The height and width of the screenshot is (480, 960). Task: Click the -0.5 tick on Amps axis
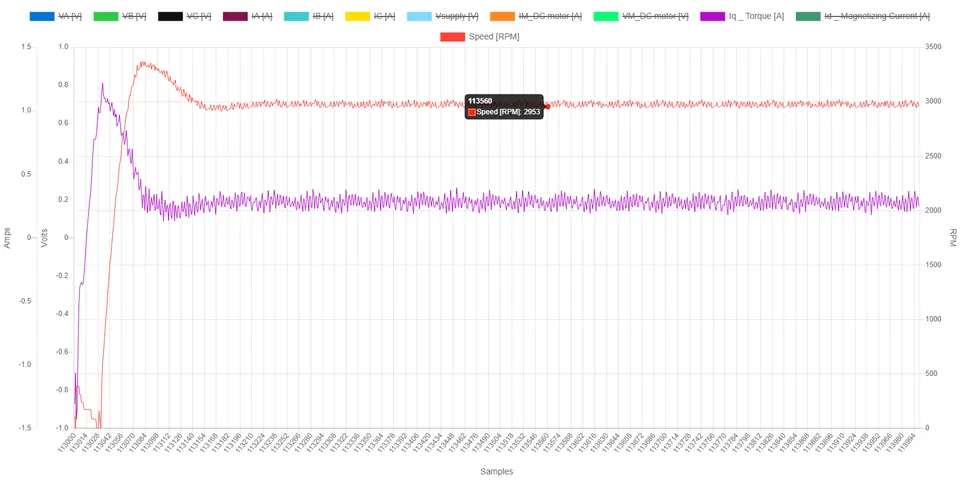click(x=24, y=301)
